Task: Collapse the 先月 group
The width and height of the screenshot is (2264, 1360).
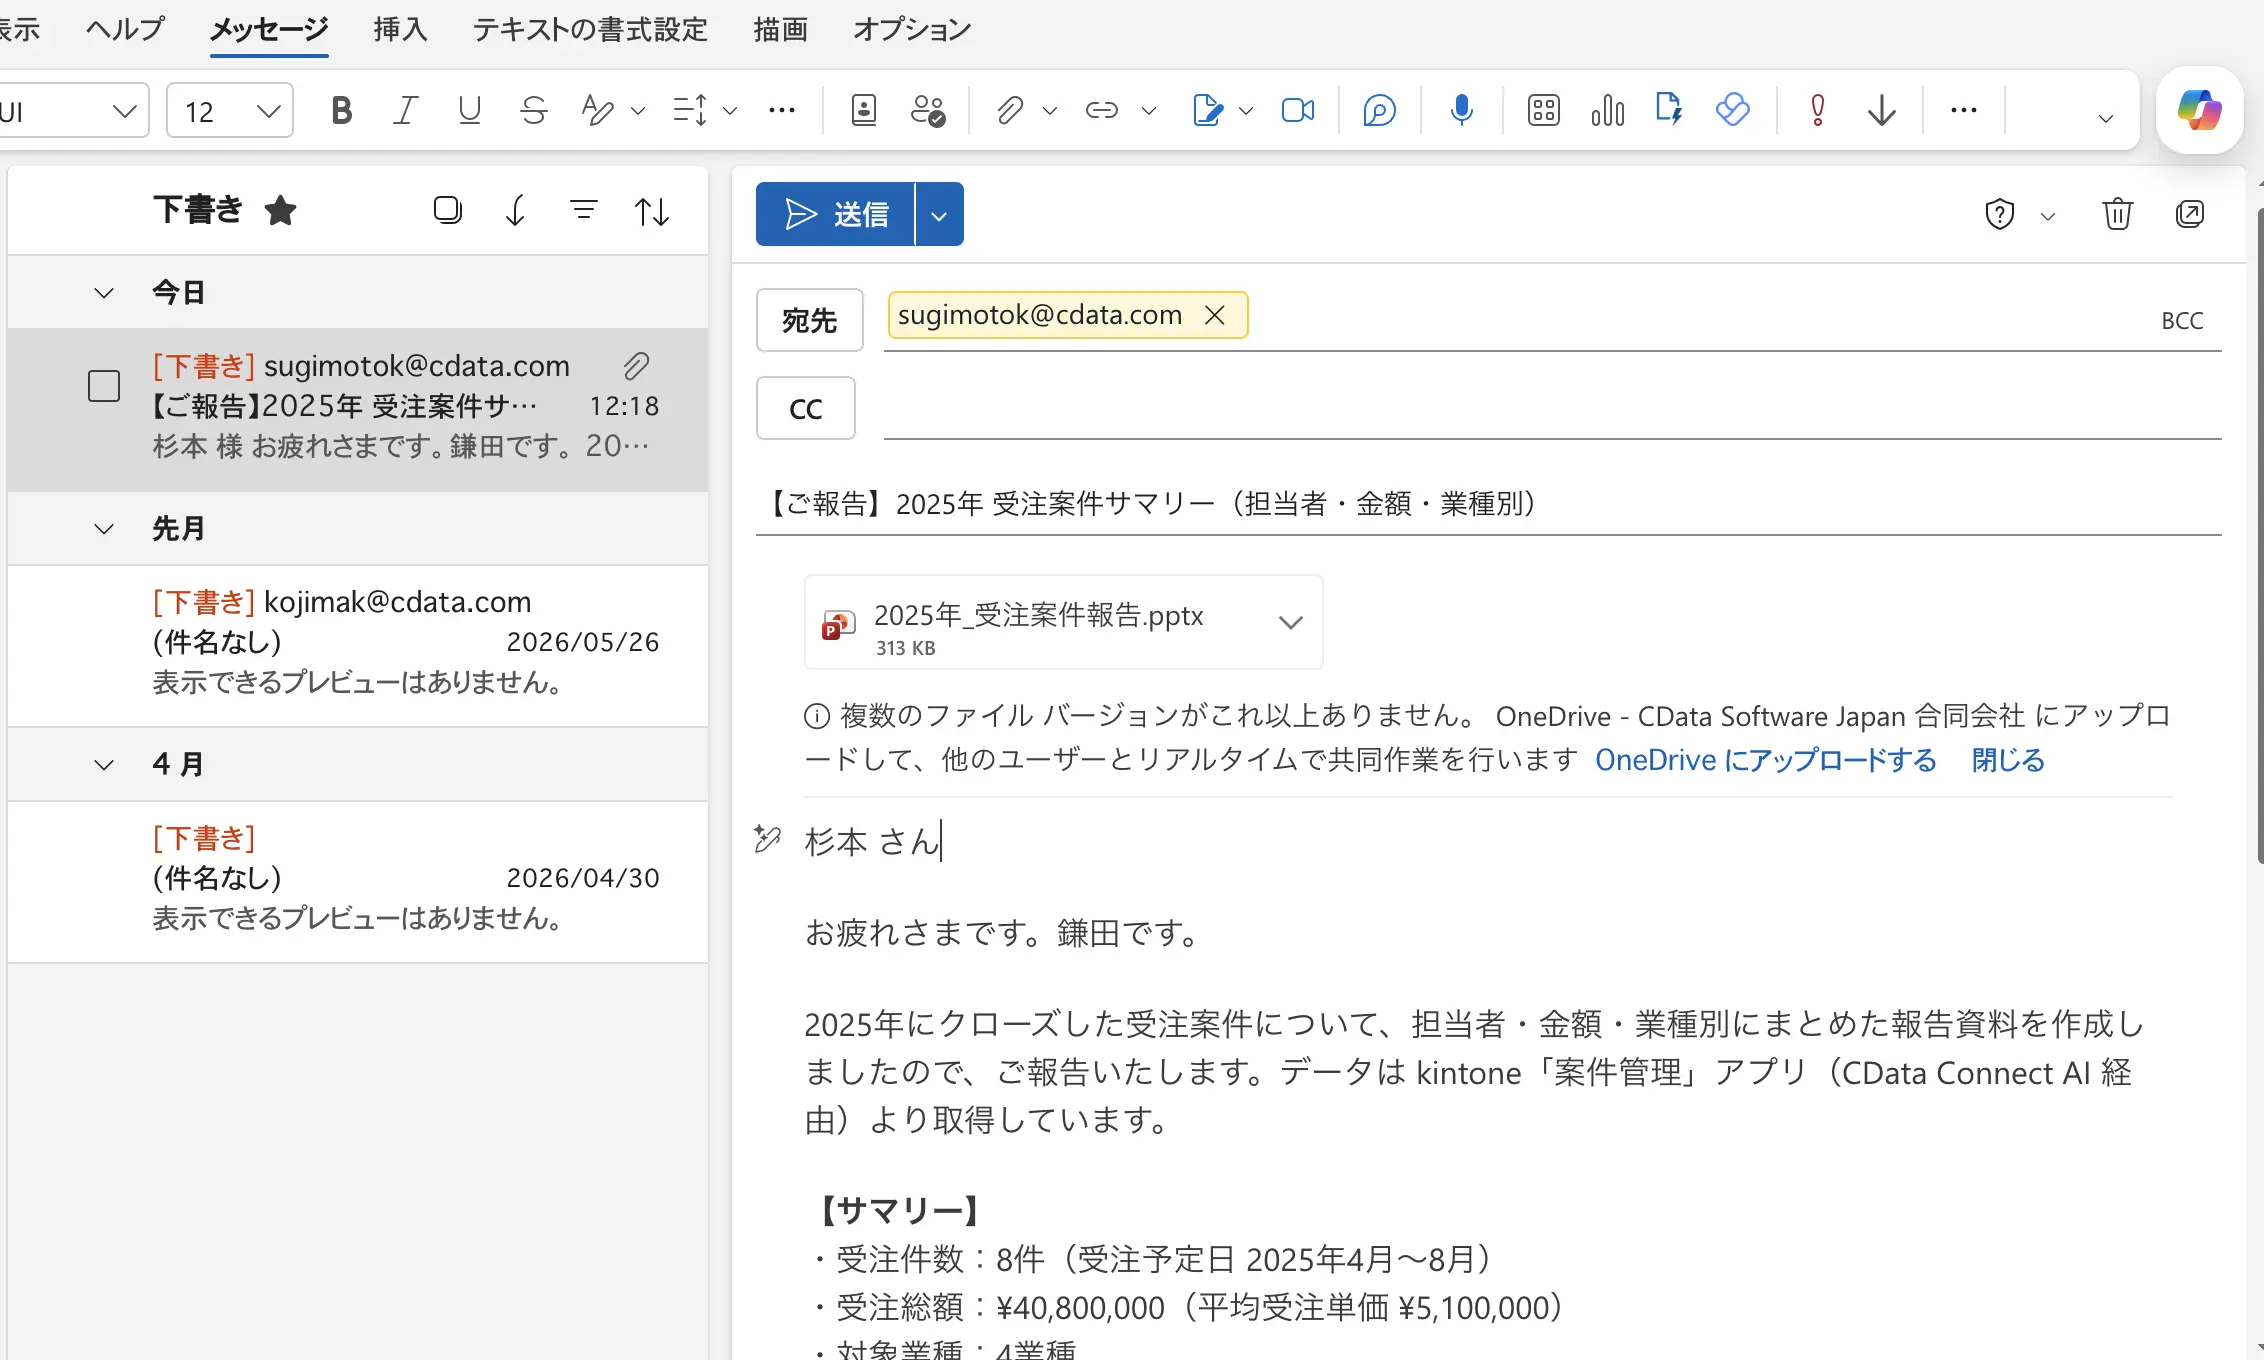Action: click(x=104, y=529)
